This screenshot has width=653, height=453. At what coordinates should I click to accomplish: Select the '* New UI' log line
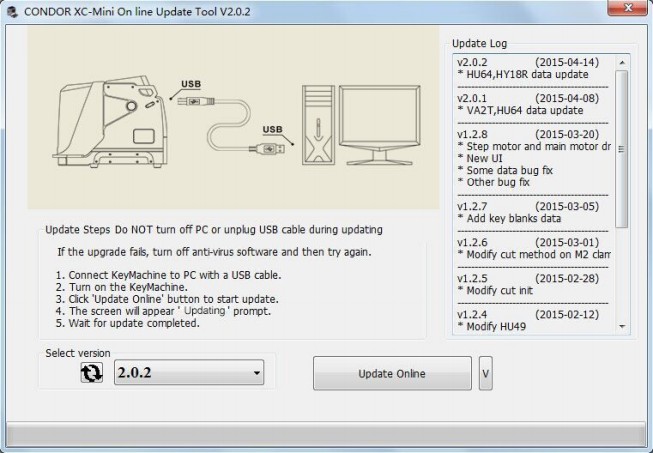480,159
